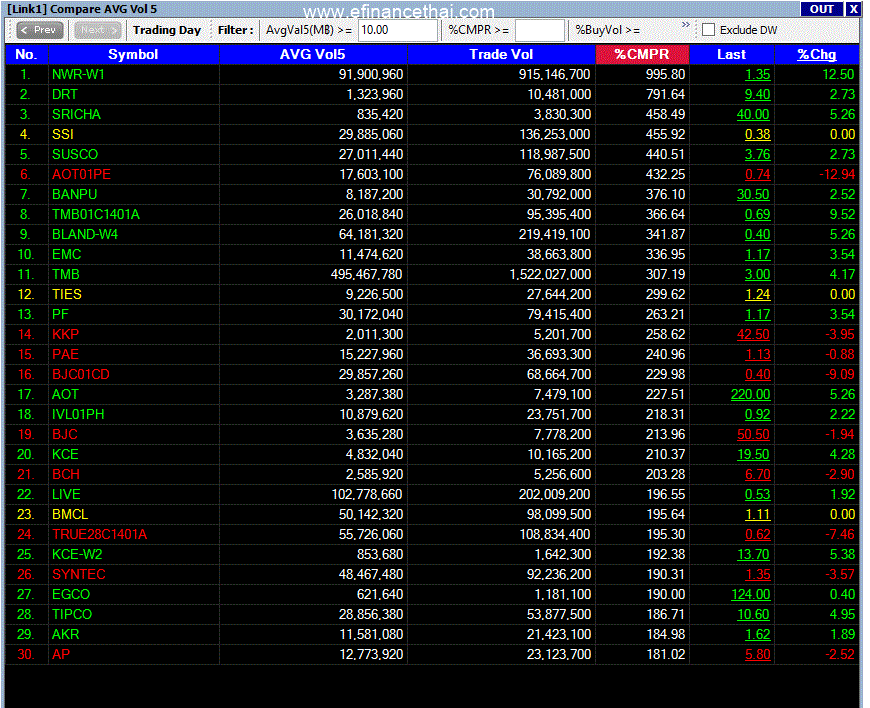Click last price 19.50 for KCE

pos(753,454)
